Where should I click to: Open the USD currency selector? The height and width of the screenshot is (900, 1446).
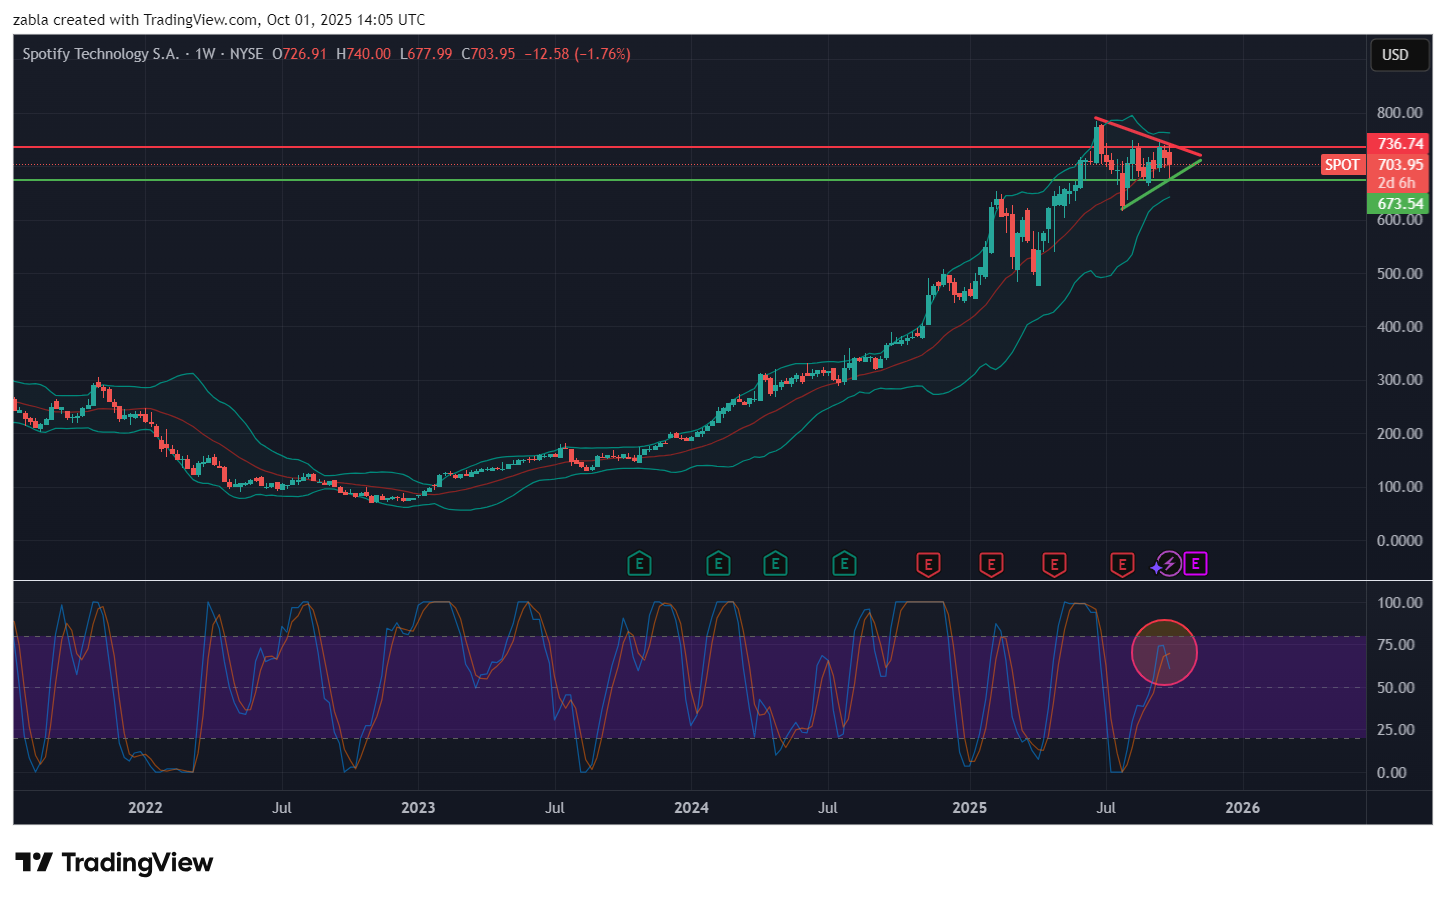pos(1395,55)
